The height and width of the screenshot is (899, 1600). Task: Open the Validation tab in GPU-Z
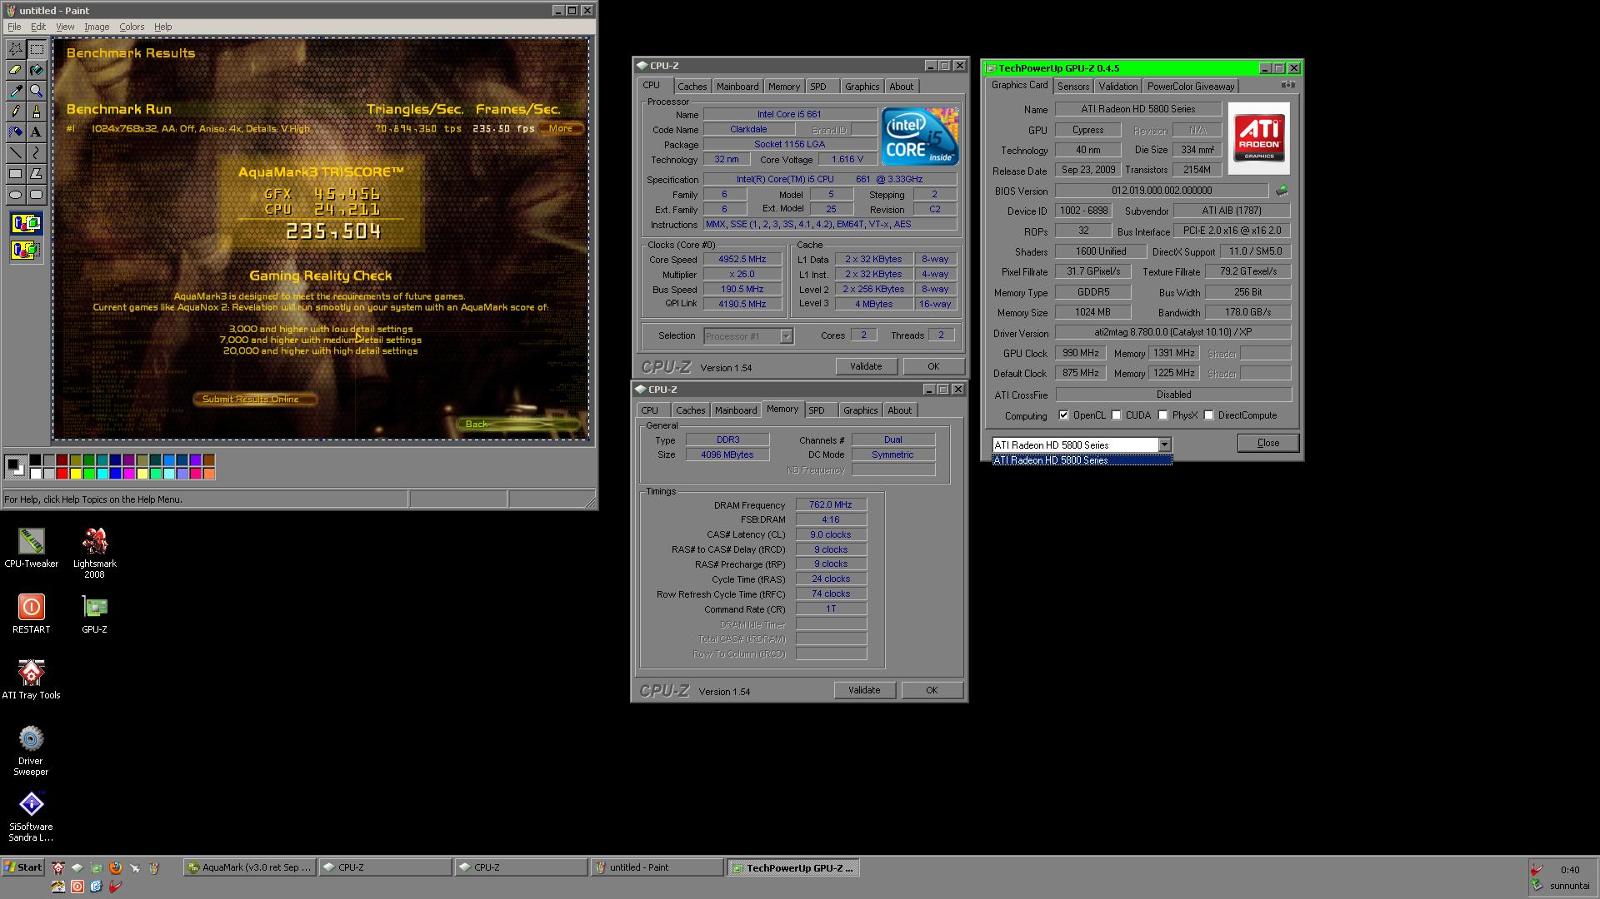(x=1118, y=87)
